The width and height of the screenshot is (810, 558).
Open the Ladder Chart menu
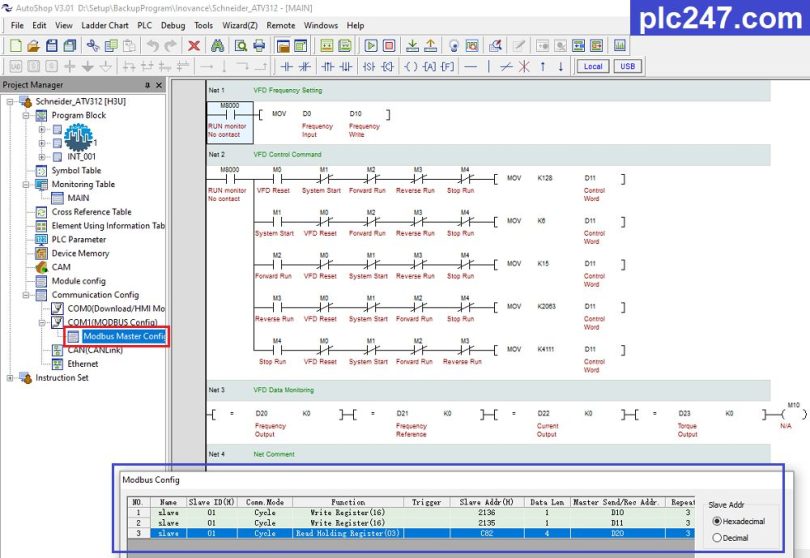pyautogui.click(x=104, y=25)
